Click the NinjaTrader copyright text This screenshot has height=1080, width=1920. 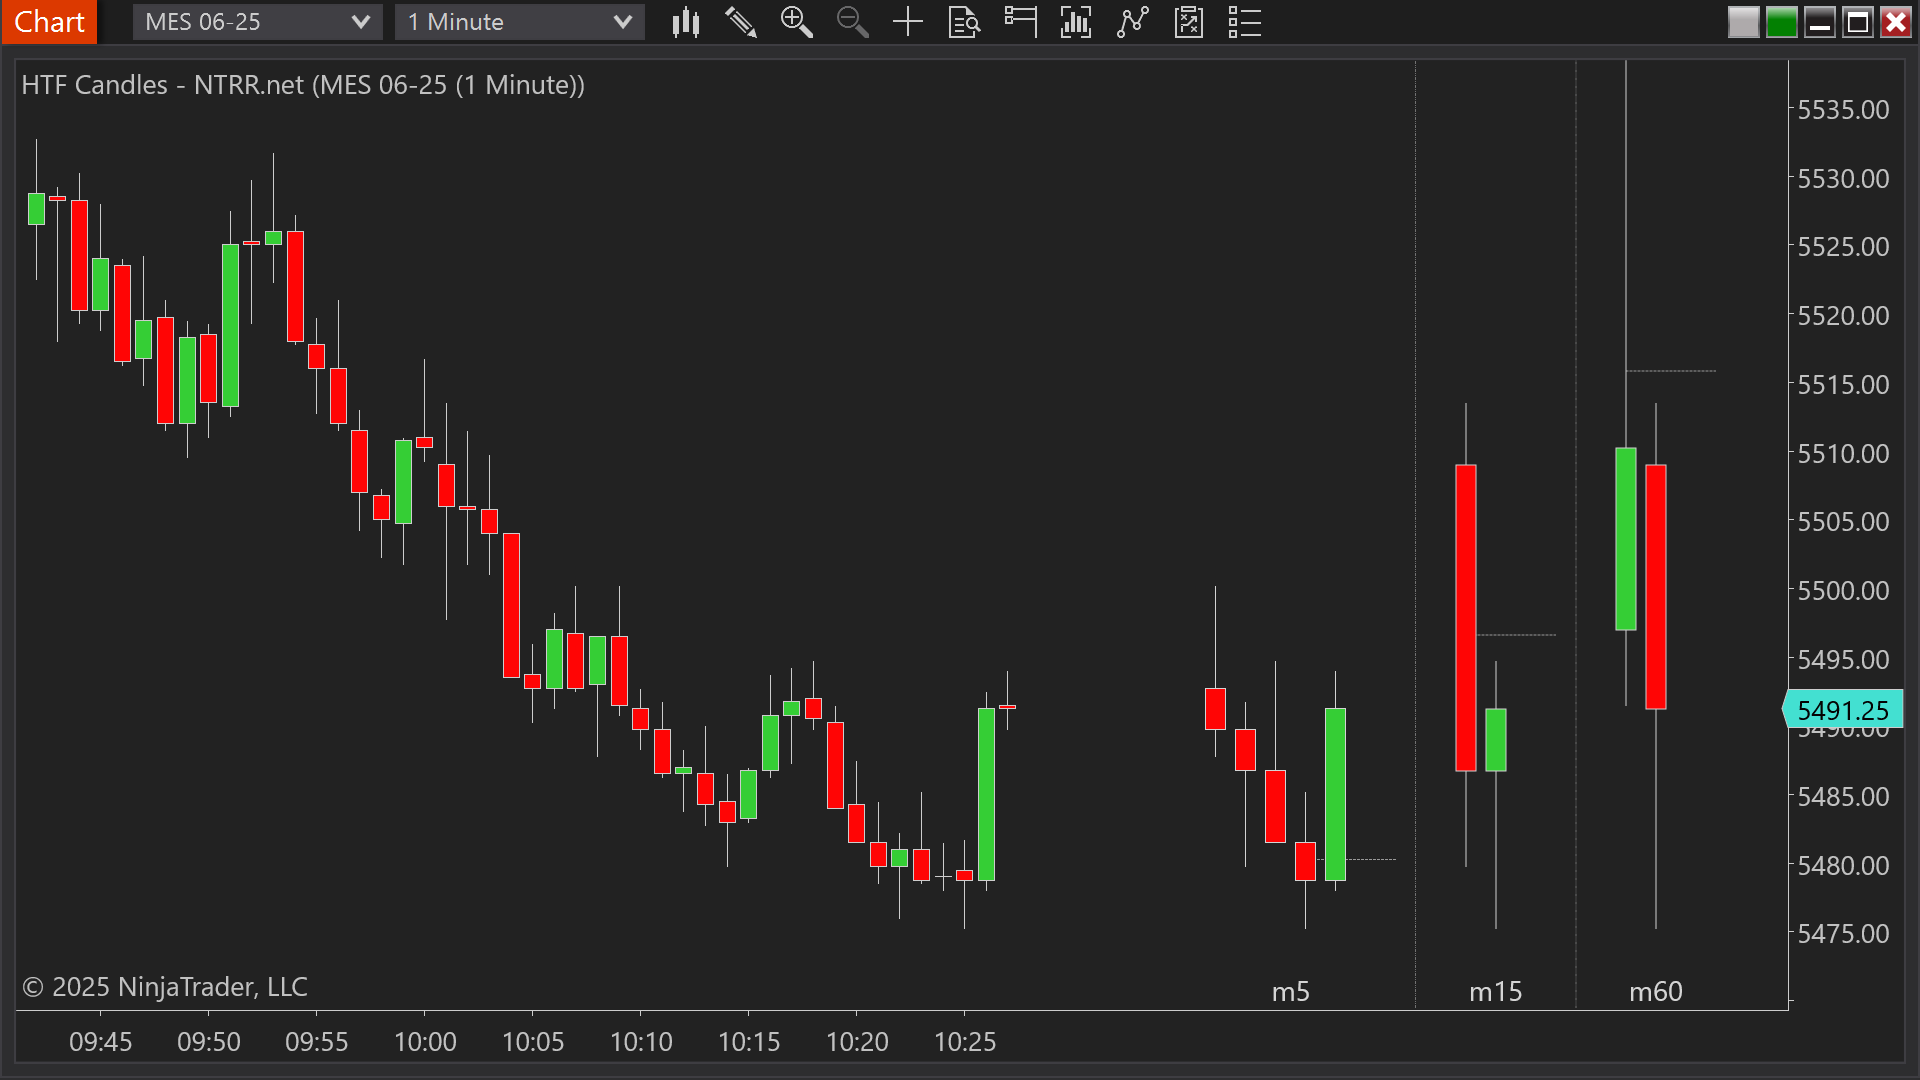163,986
